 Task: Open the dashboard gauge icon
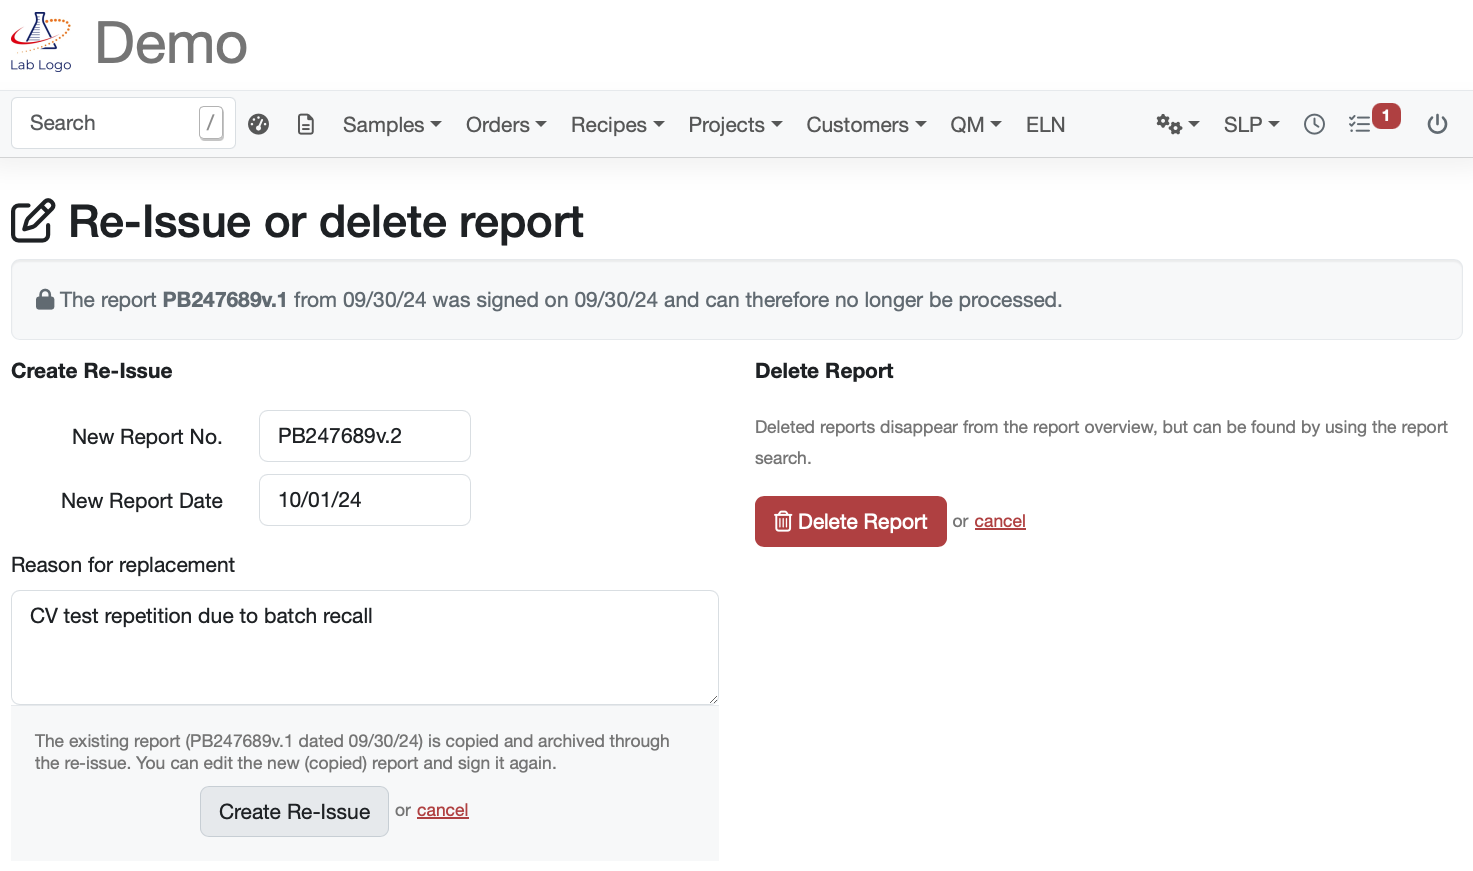[x=259, y=124]
